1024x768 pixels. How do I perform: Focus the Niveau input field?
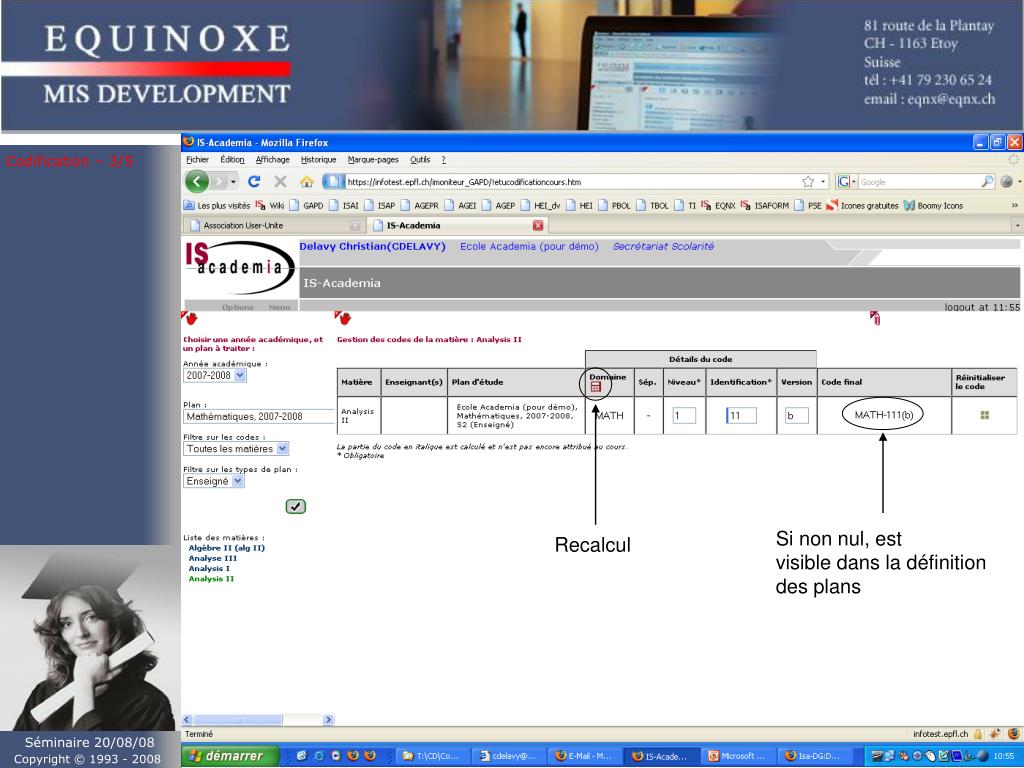coord(684,415)
